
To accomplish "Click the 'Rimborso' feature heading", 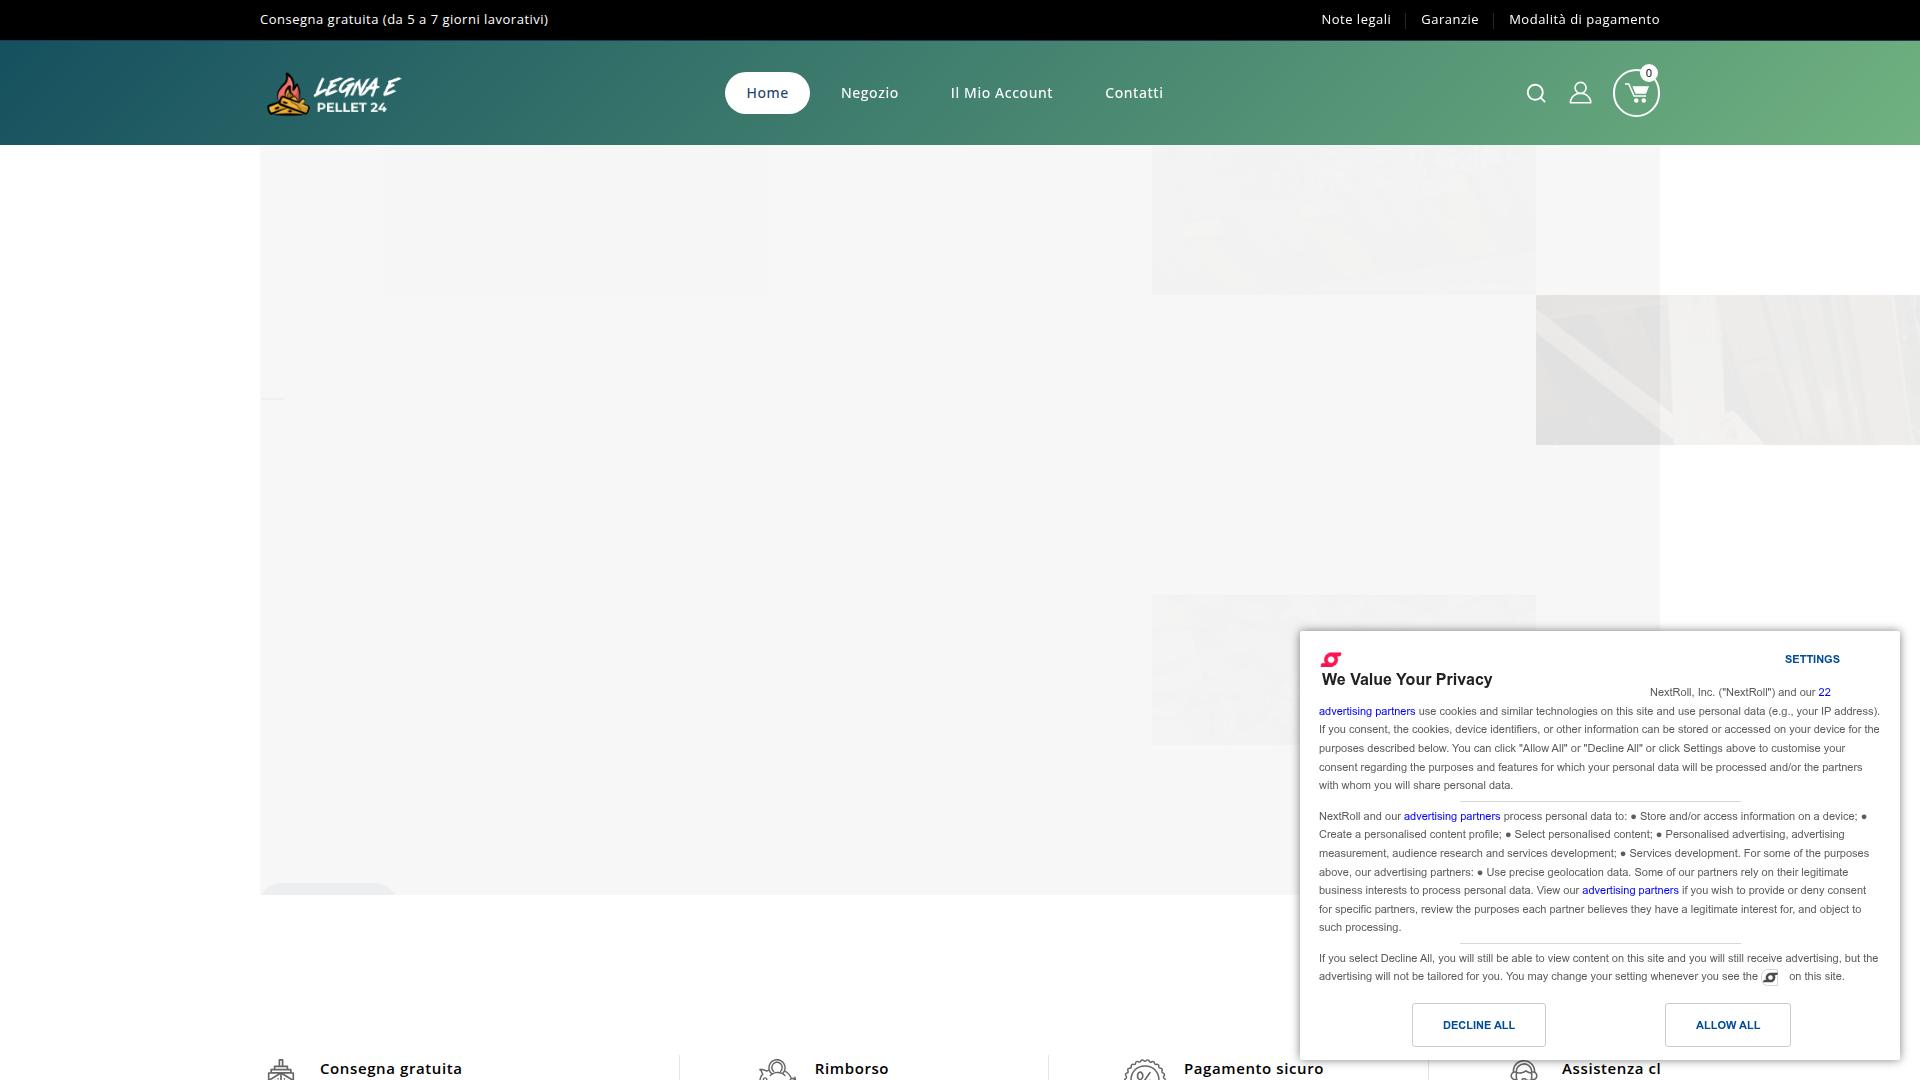I will pyautogui.click(x=851, y=1069).
